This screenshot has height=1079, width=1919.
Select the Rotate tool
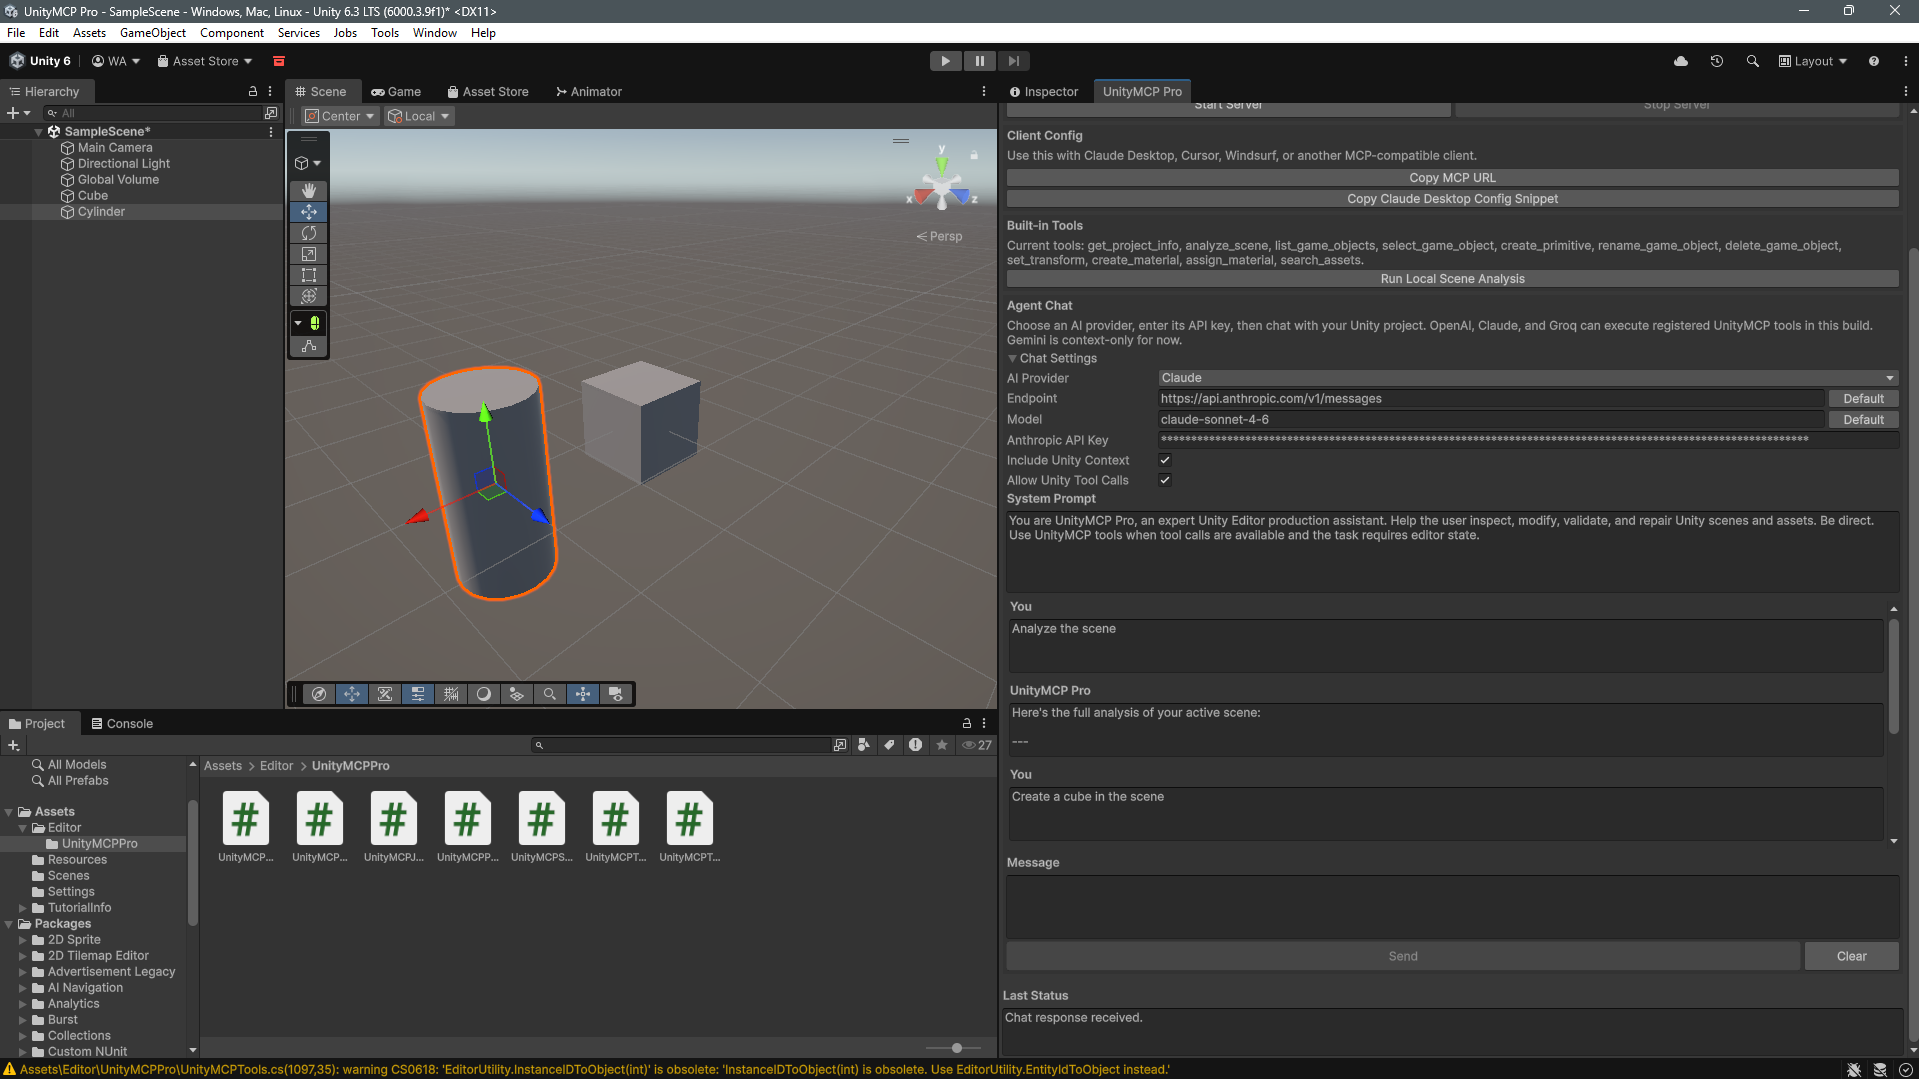(309, 233)
